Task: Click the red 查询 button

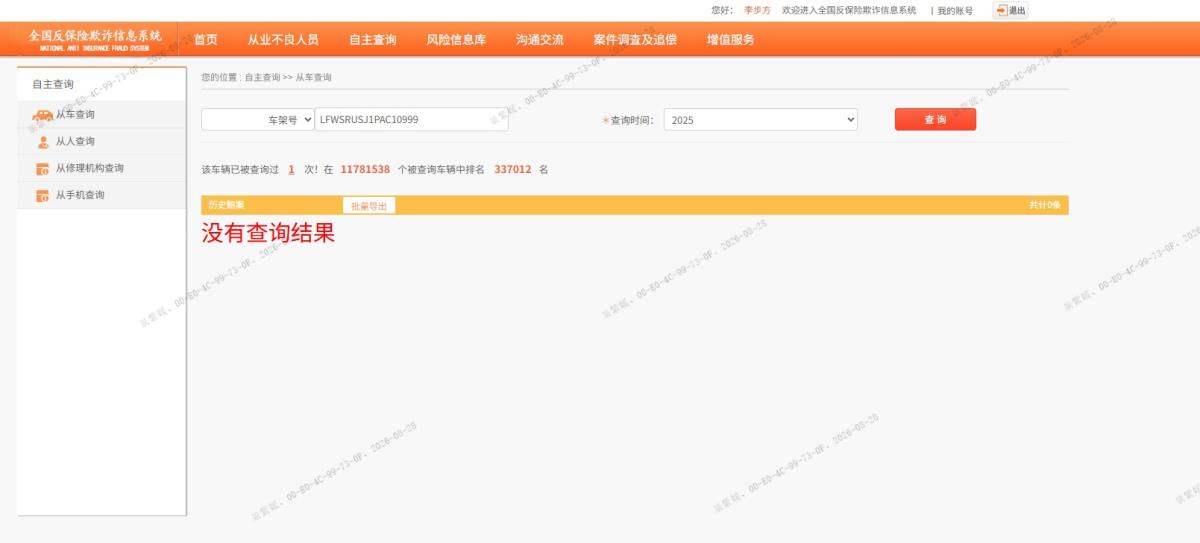Action: coord(935,120)
